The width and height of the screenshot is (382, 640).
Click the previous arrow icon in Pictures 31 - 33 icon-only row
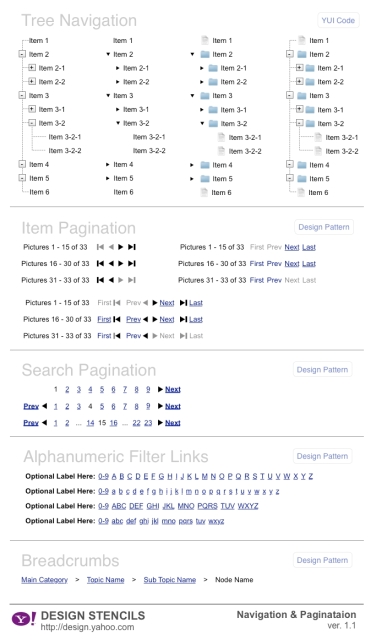[111, 280]
